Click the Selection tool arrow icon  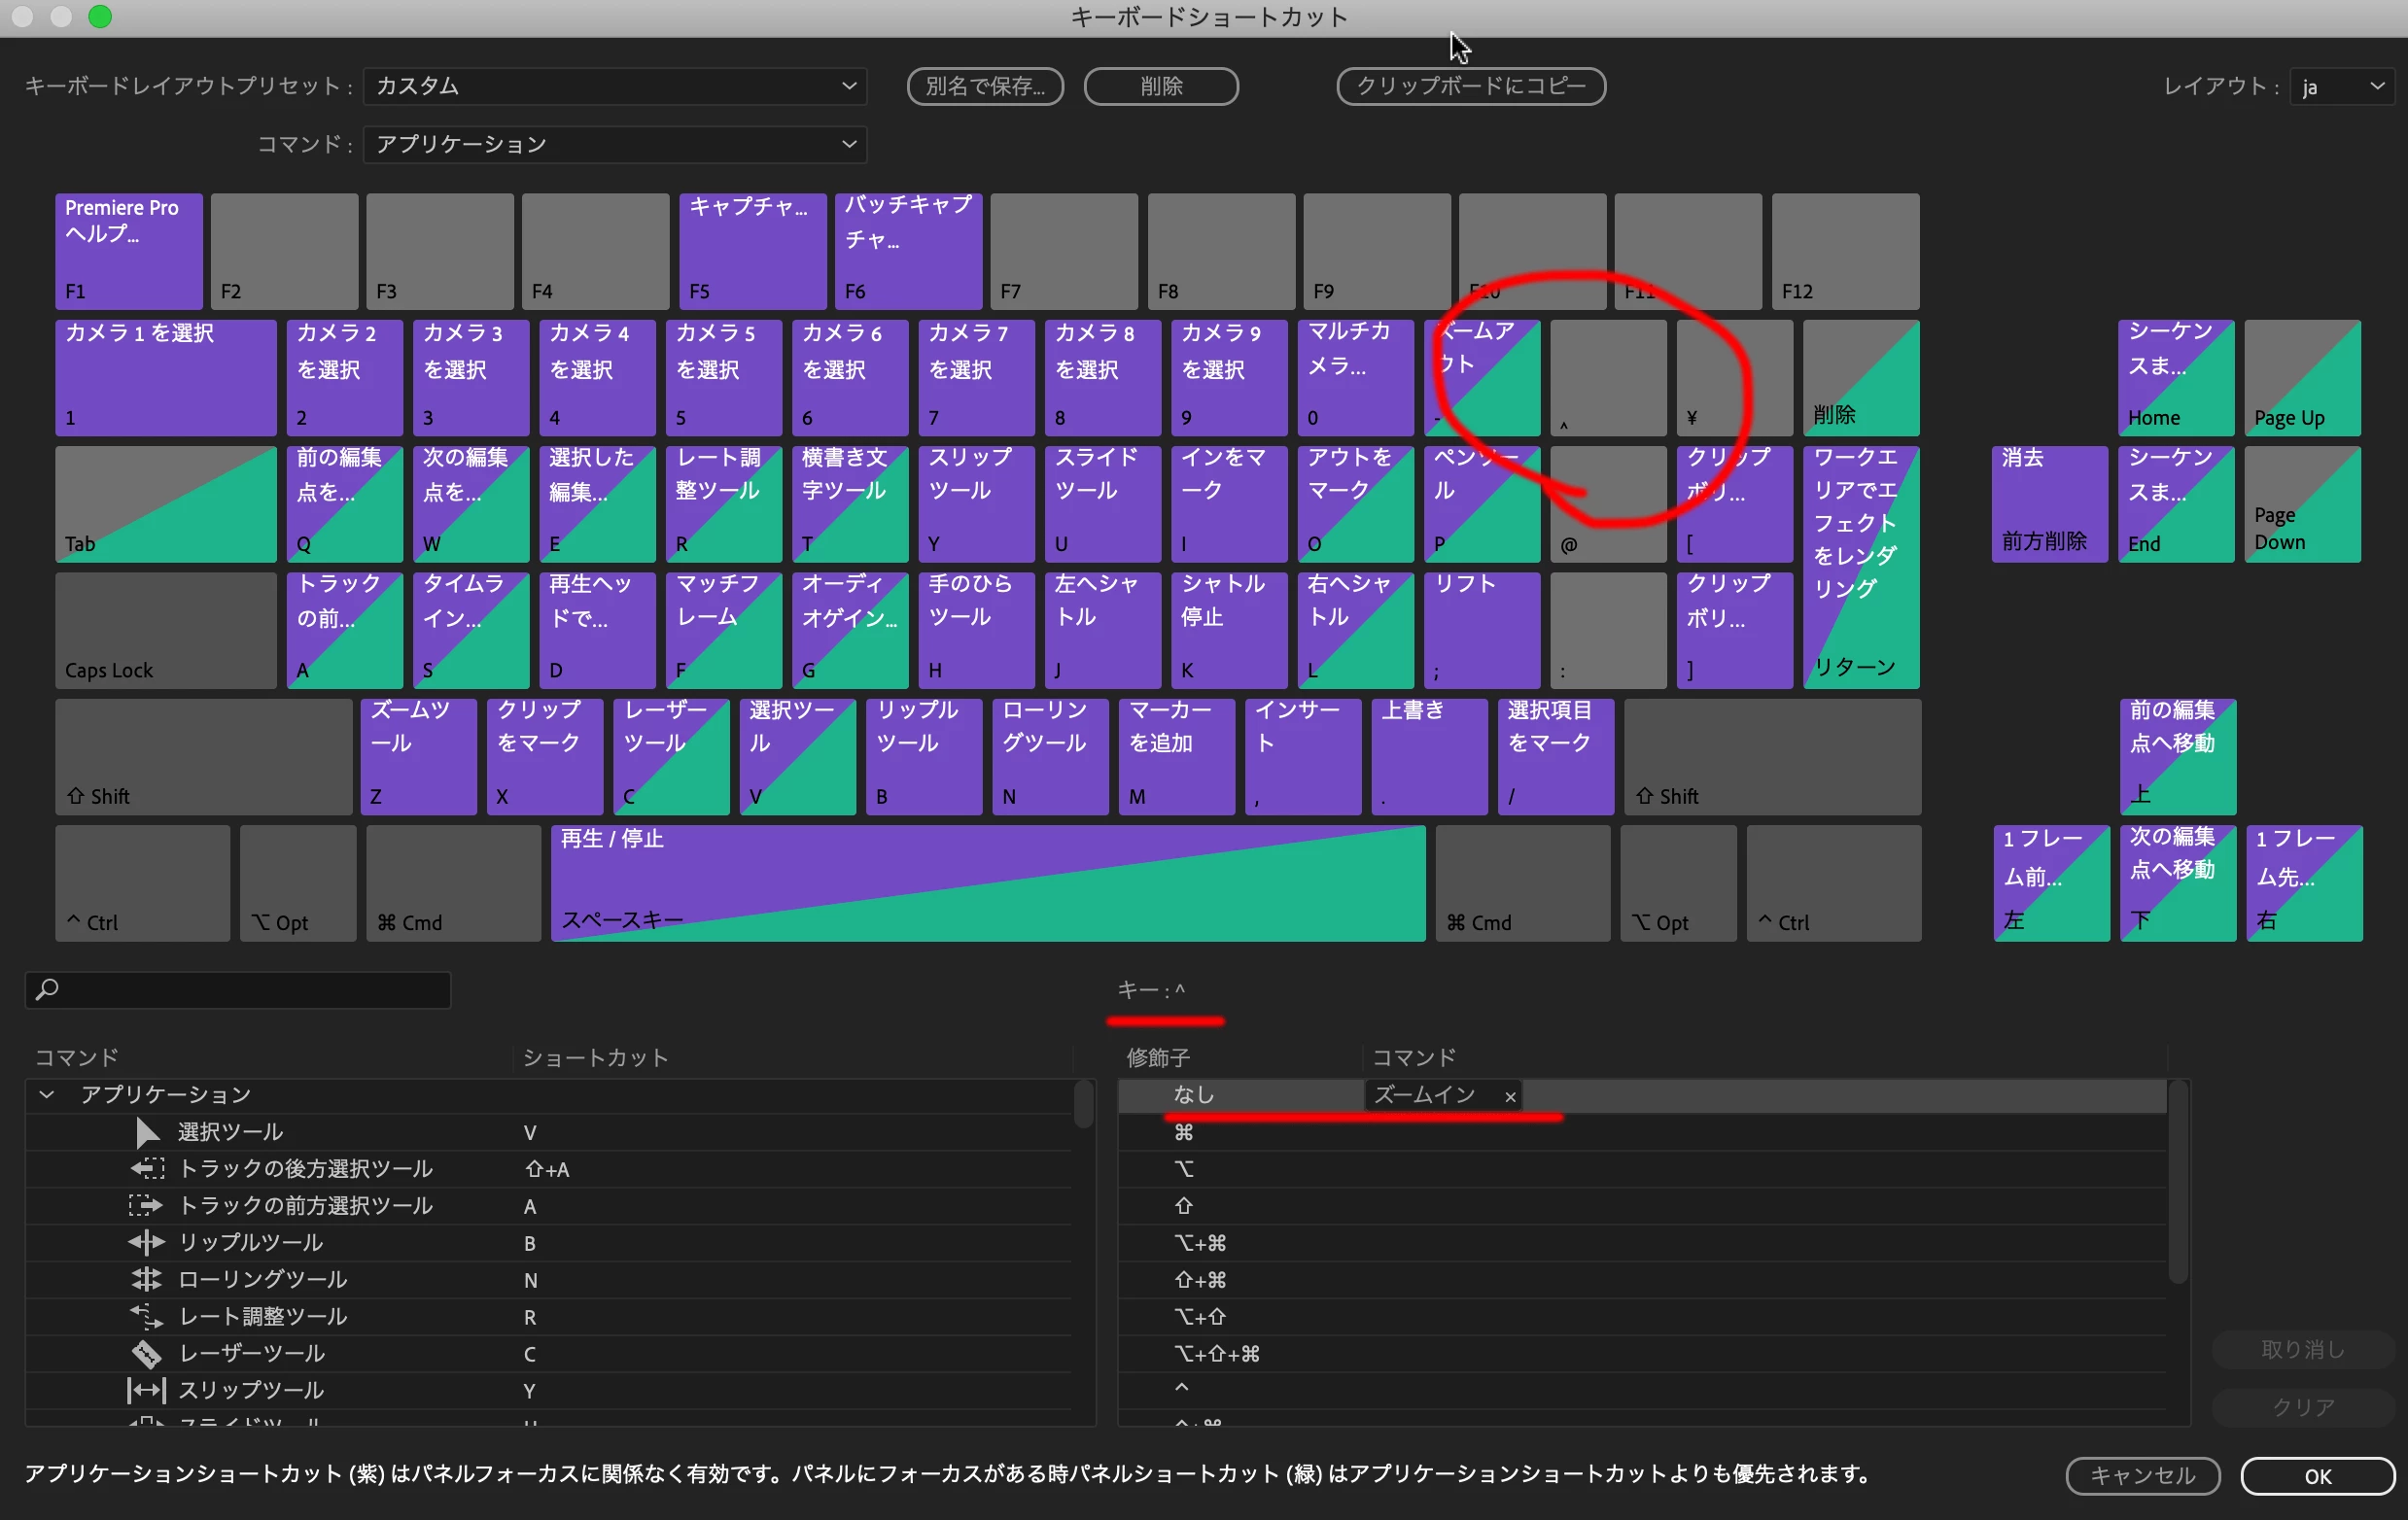pos(147,1132)
